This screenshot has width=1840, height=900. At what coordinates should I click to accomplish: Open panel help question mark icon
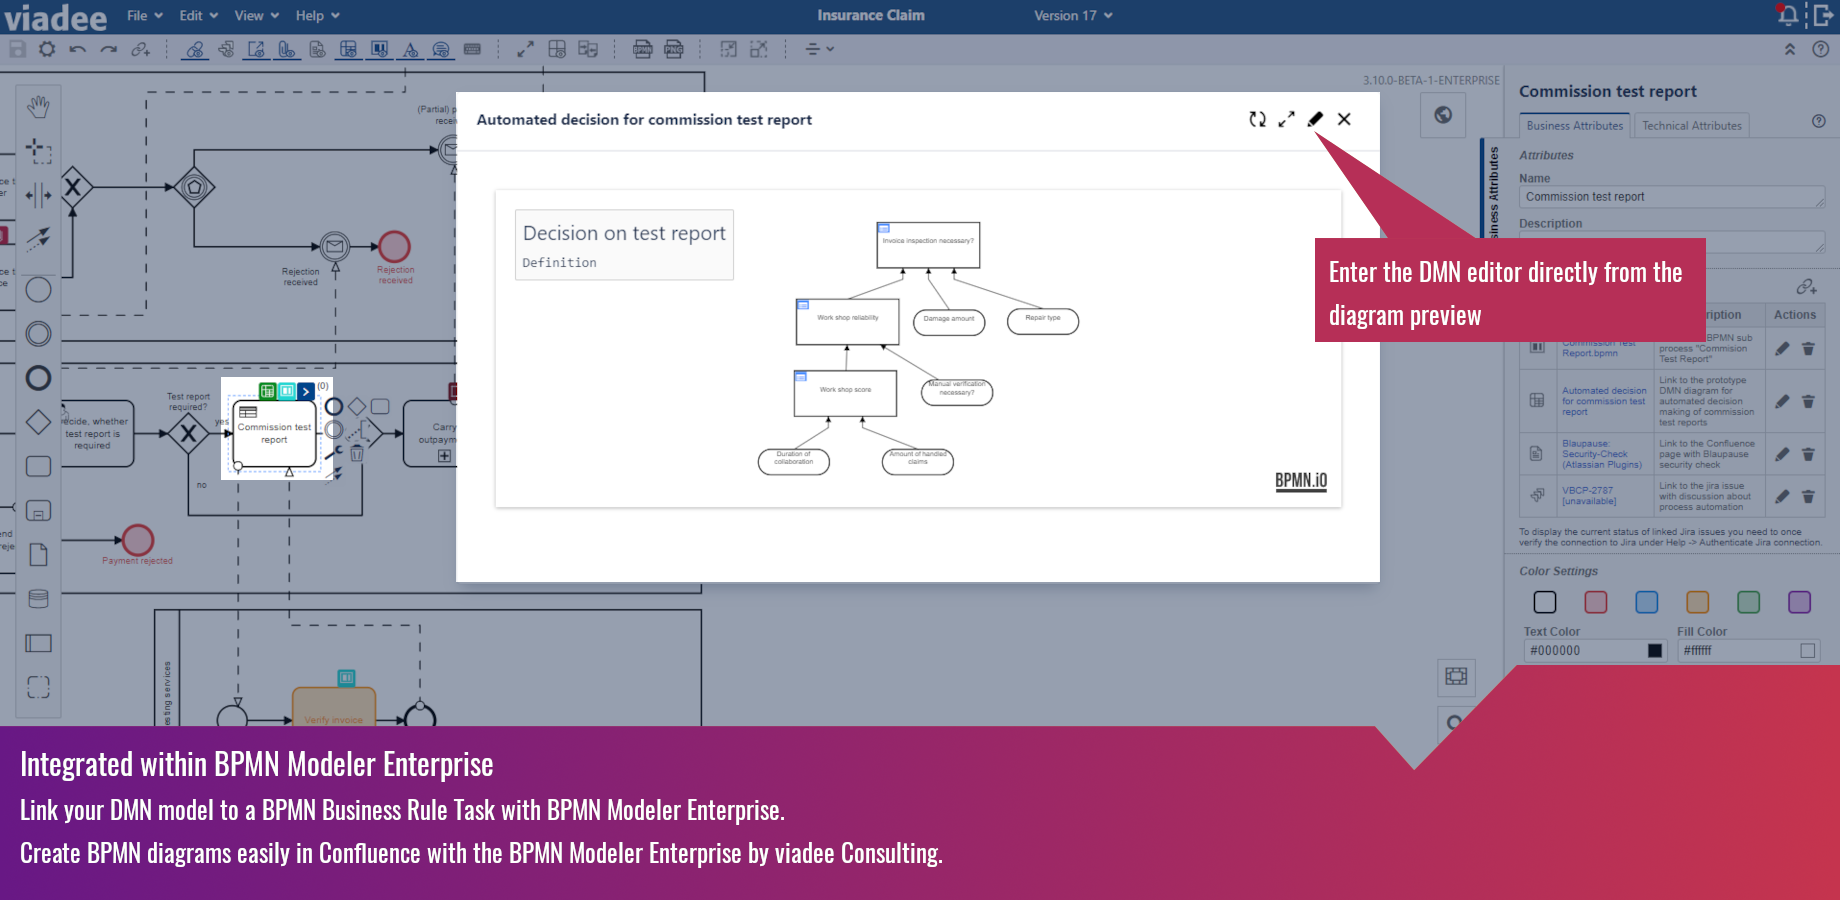1819,121
